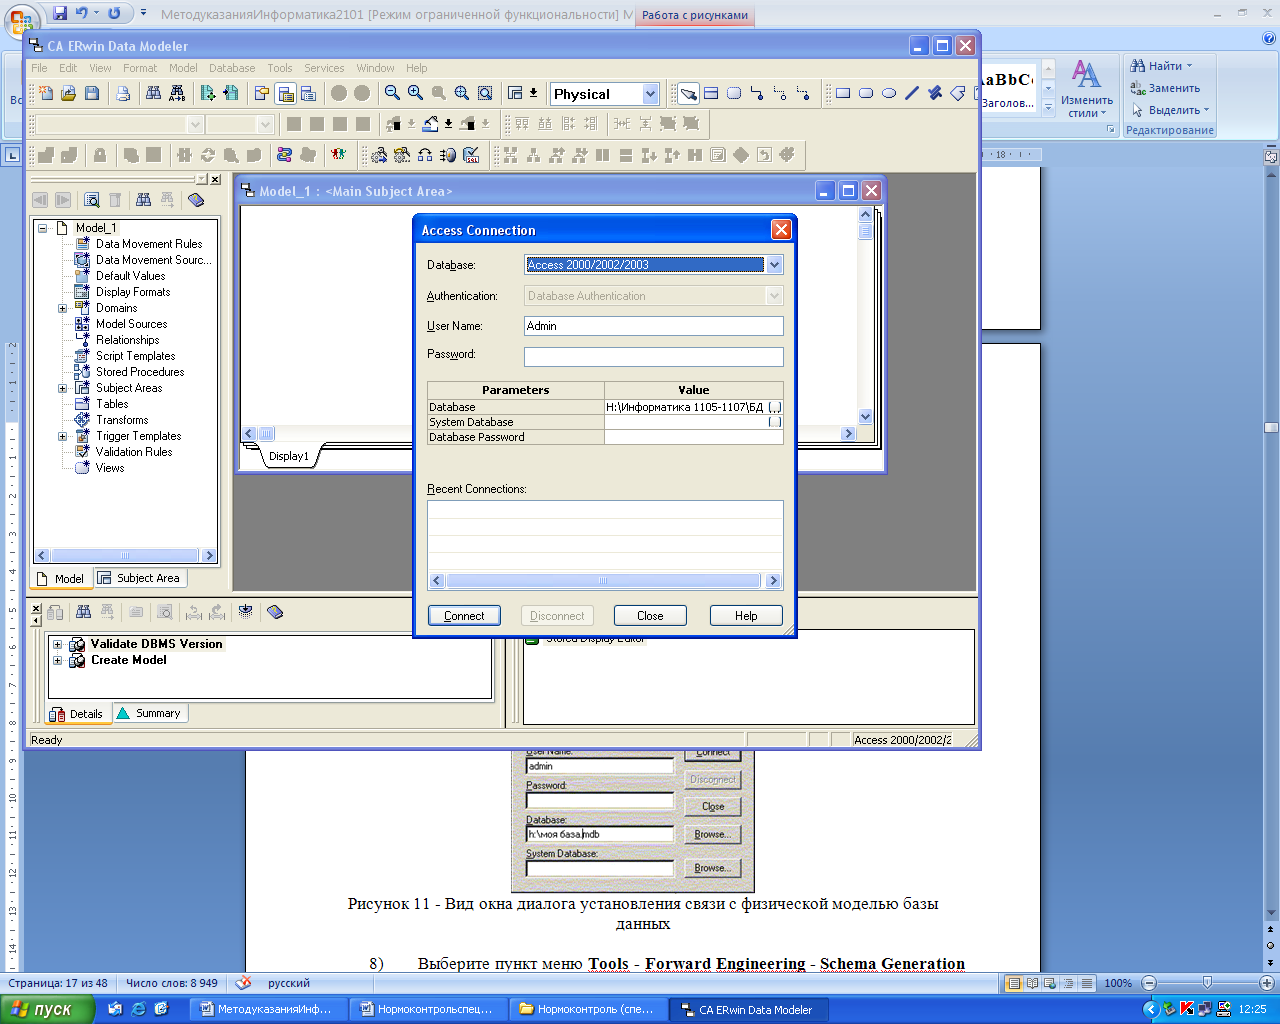This screenshot has width=1280, height=1024.
Task: Expand the Domains tree node
Action: coord(62,308)
